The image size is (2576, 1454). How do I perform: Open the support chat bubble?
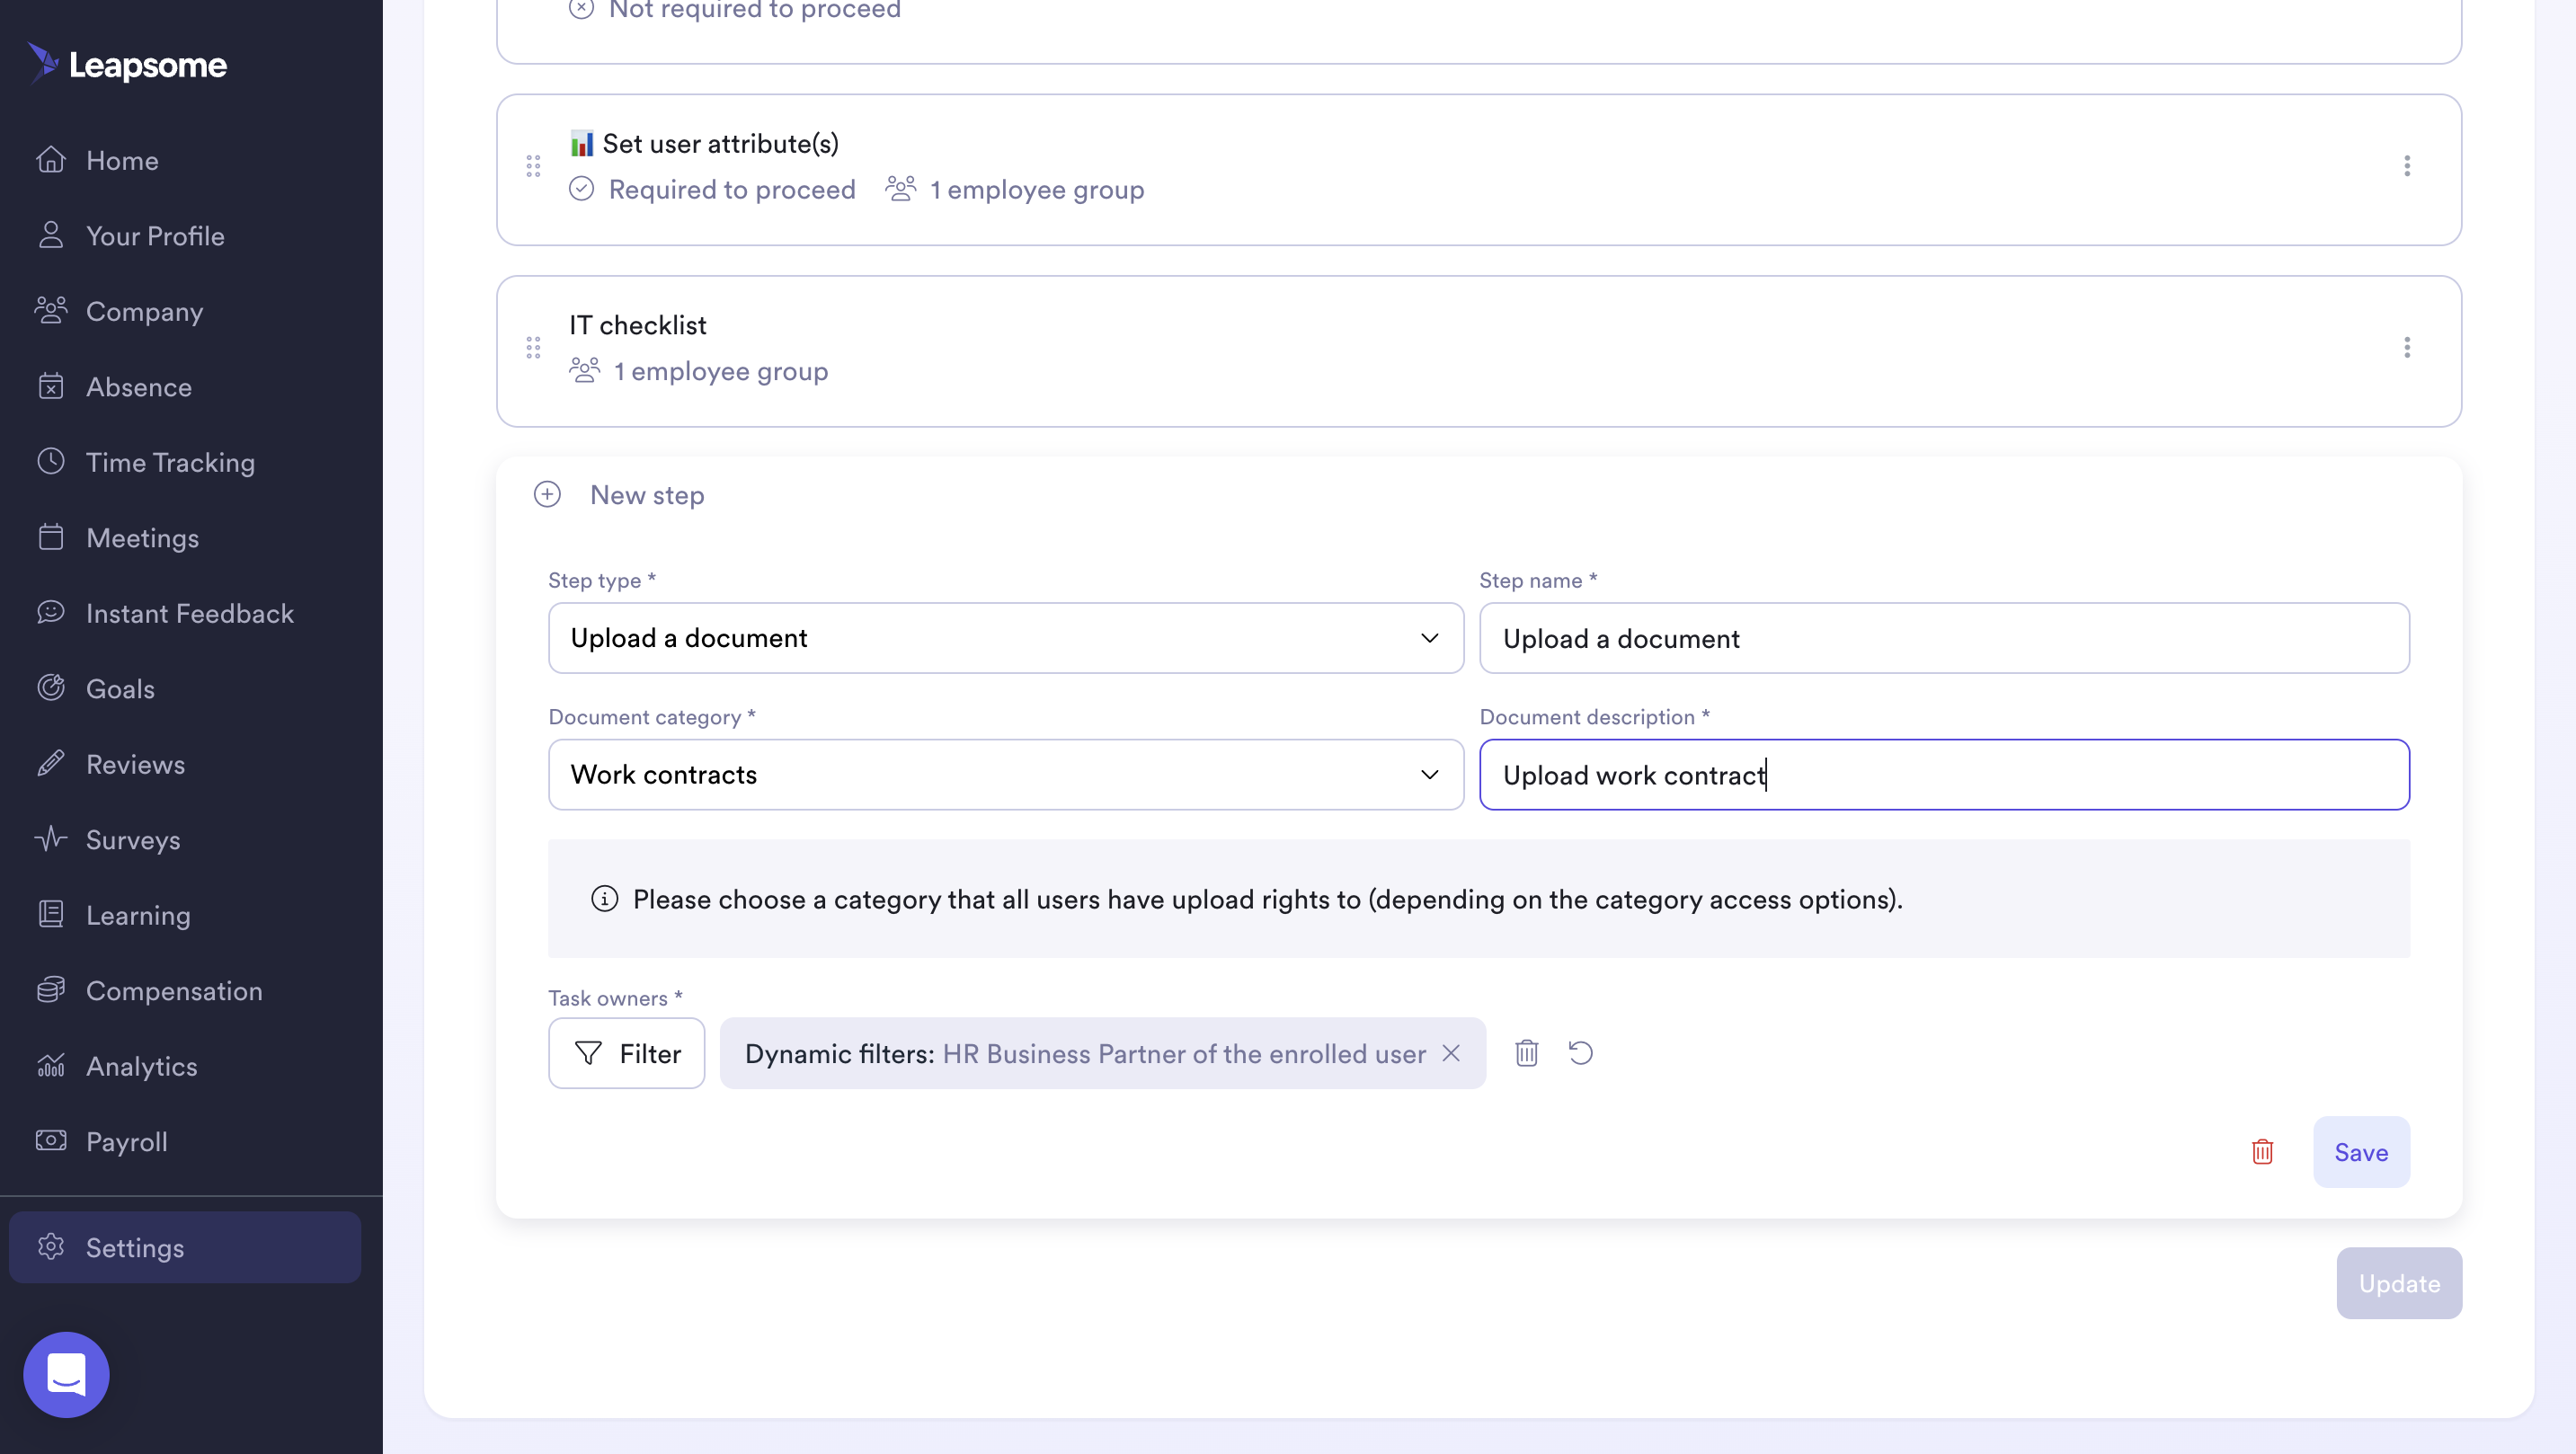[x=66, y=1374]
